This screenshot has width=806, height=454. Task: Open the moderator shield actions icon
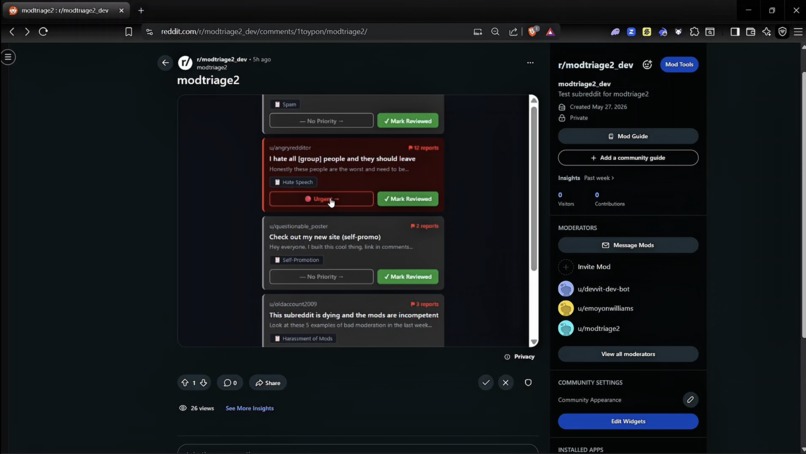[528, 383]
